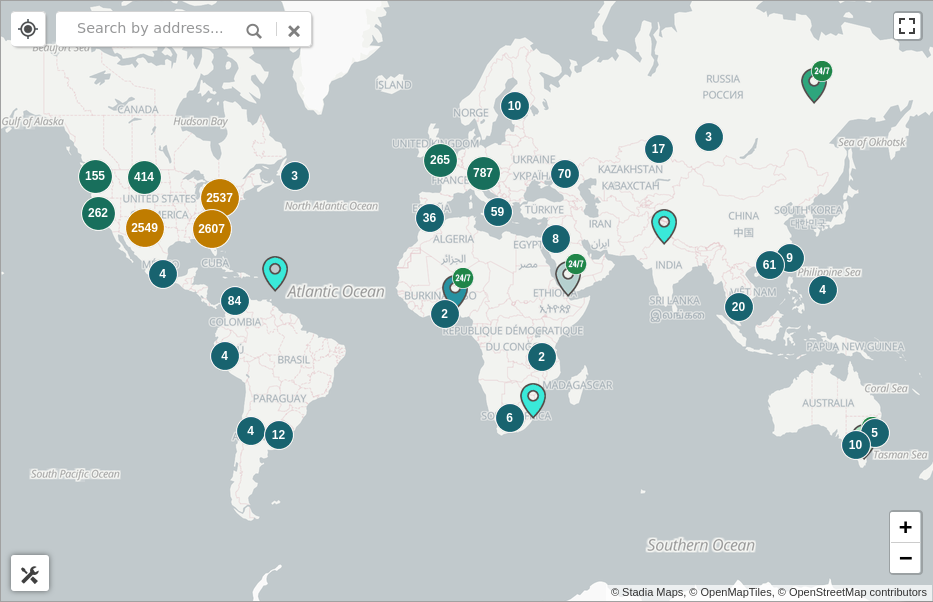Click the cyan pin in the Atlantic
The image size is (933, 602).
click(275, 273)
